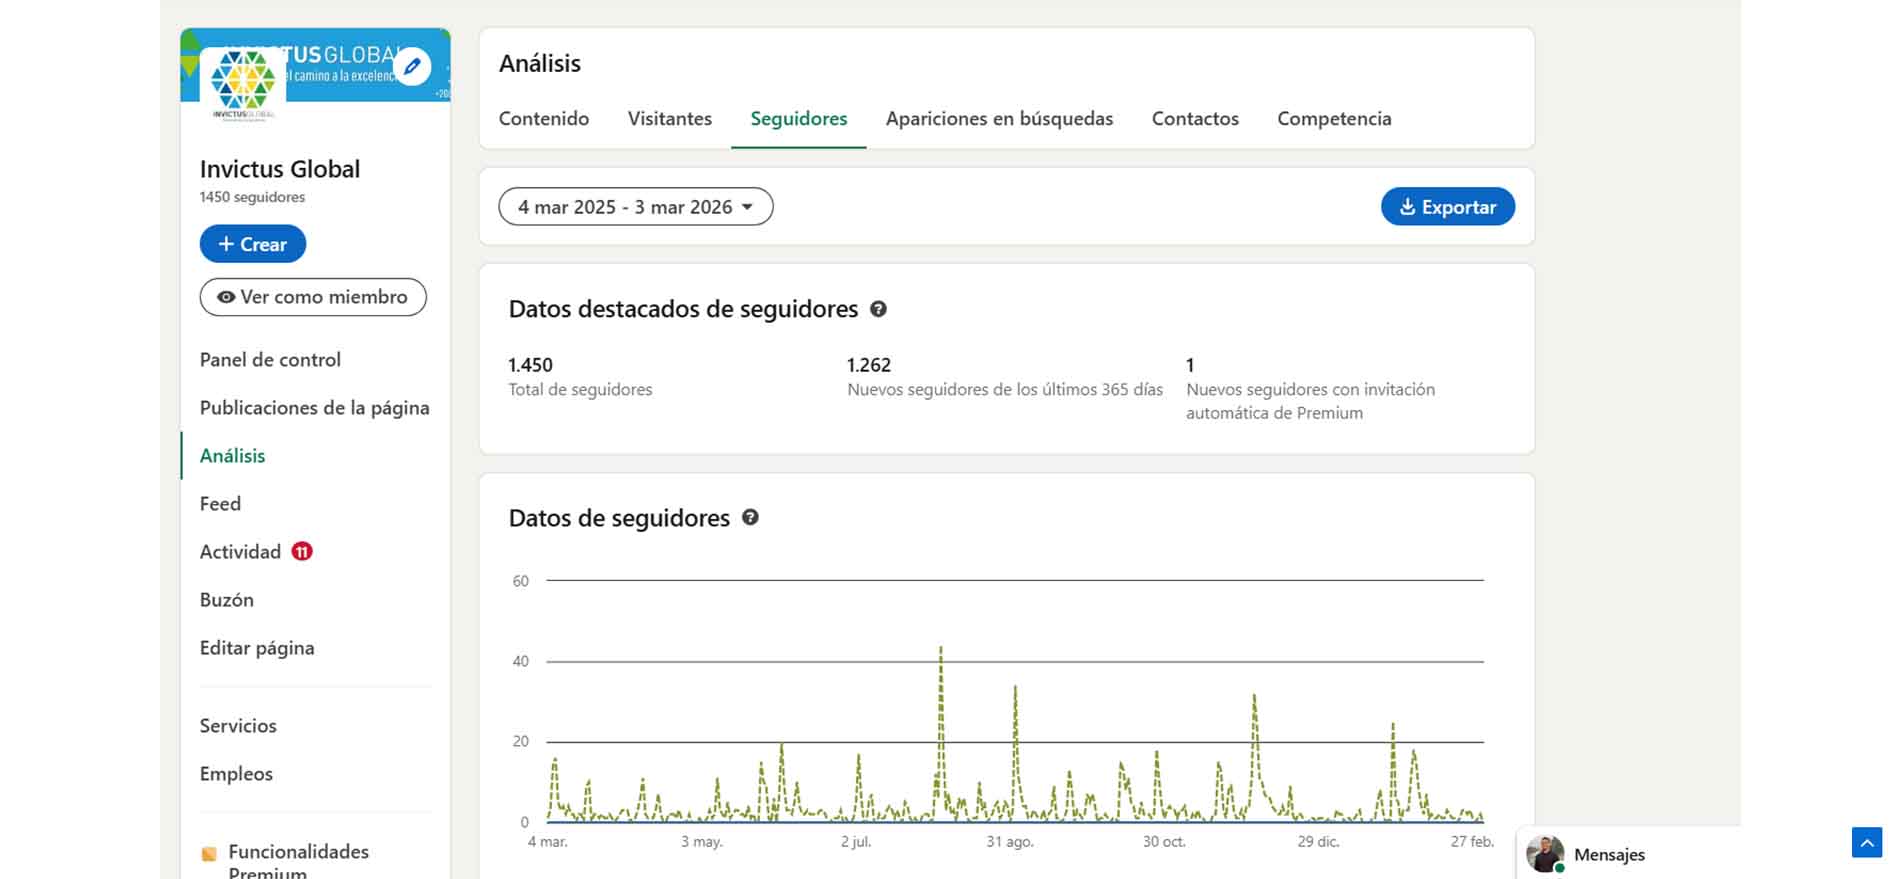This screenshot has height=879, width=1901.
Task: Open help icon beside Datos destacados de seguidores
Action: tap(878, 309)
